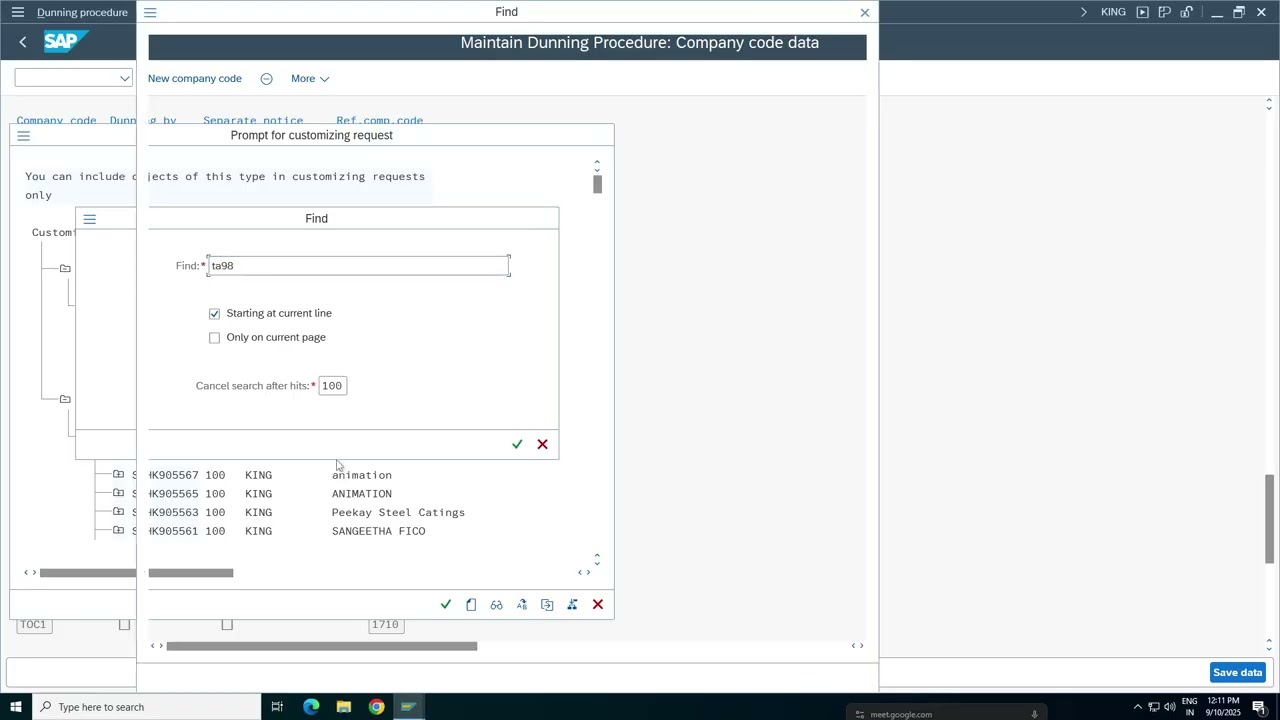
Task: Open command field dropdown in SAP toolbar
Action: click(124, 78)
